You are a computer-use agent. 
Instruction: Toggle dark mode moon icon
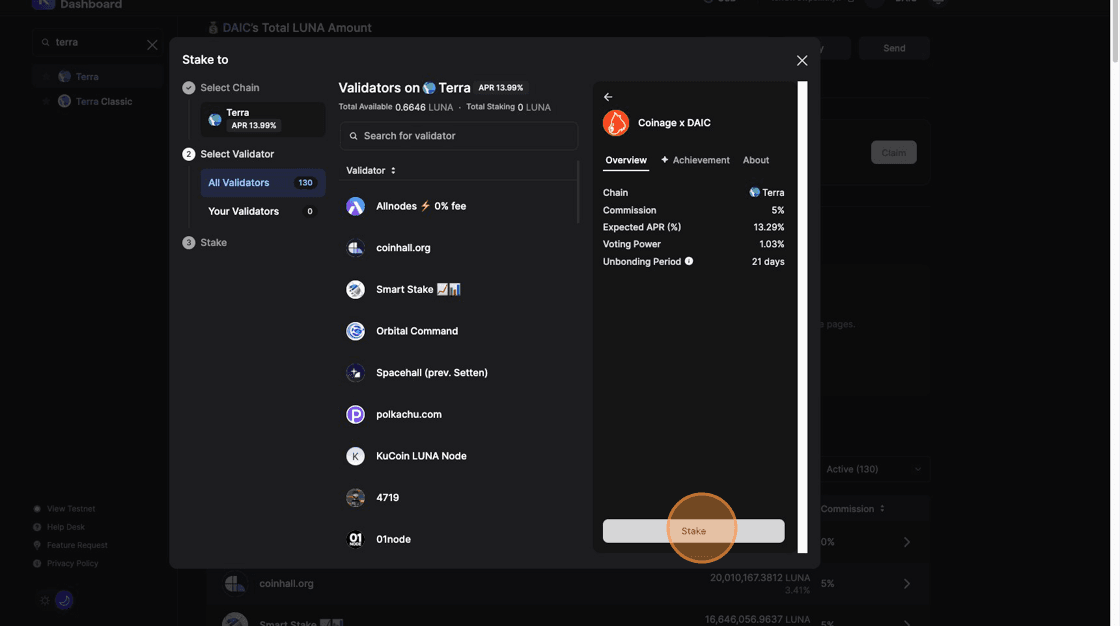pyautogui.click(x=64, y=600)
